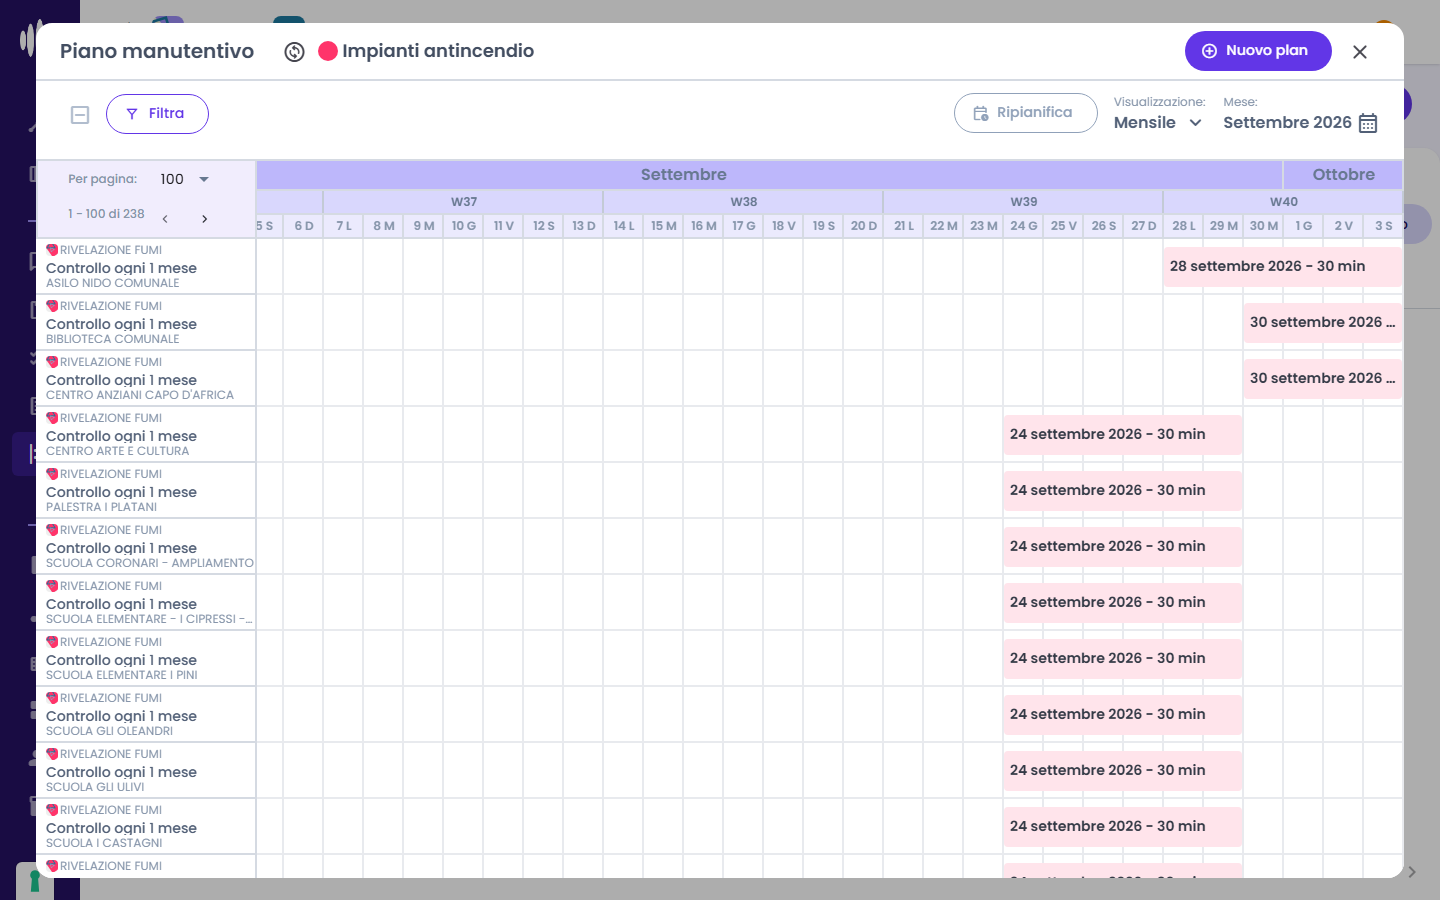
Task: Click the 24 G day column header
Action: click(x=1023, y=226)
